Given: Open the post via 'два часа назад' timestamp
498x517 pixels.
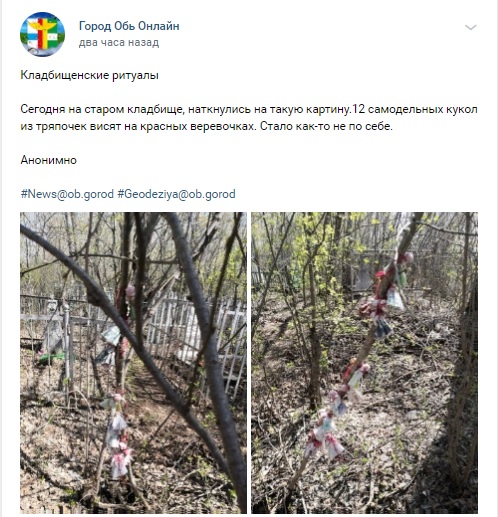Looking at the screenshot, I should (119, 43).
